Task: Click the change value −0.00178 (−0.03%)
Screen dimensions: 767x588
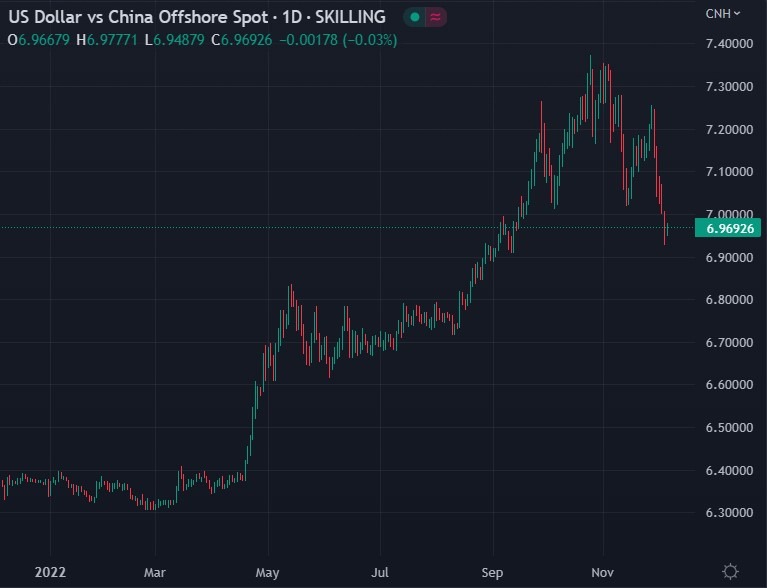Action: 338,40
